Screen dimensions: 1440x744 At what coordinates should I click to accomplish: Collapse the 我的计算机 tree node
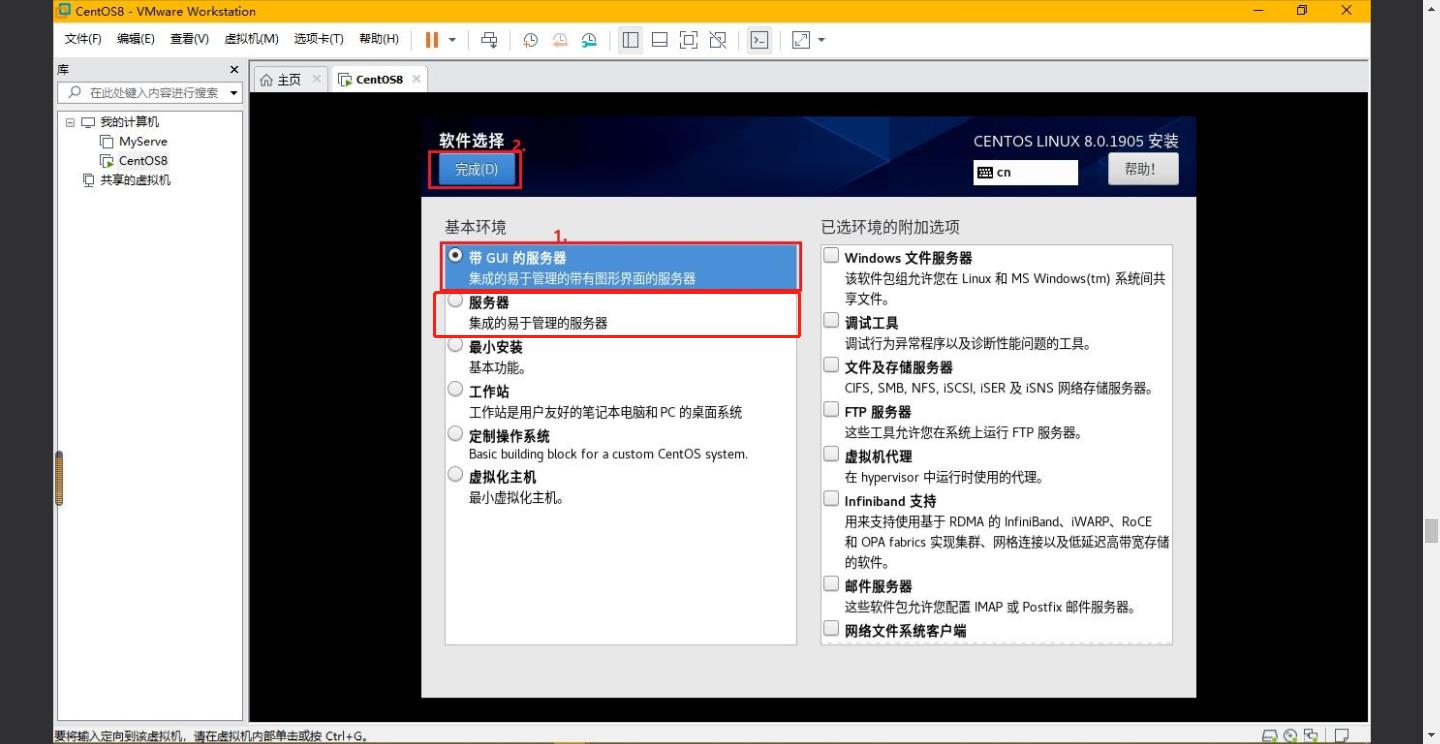70,122
